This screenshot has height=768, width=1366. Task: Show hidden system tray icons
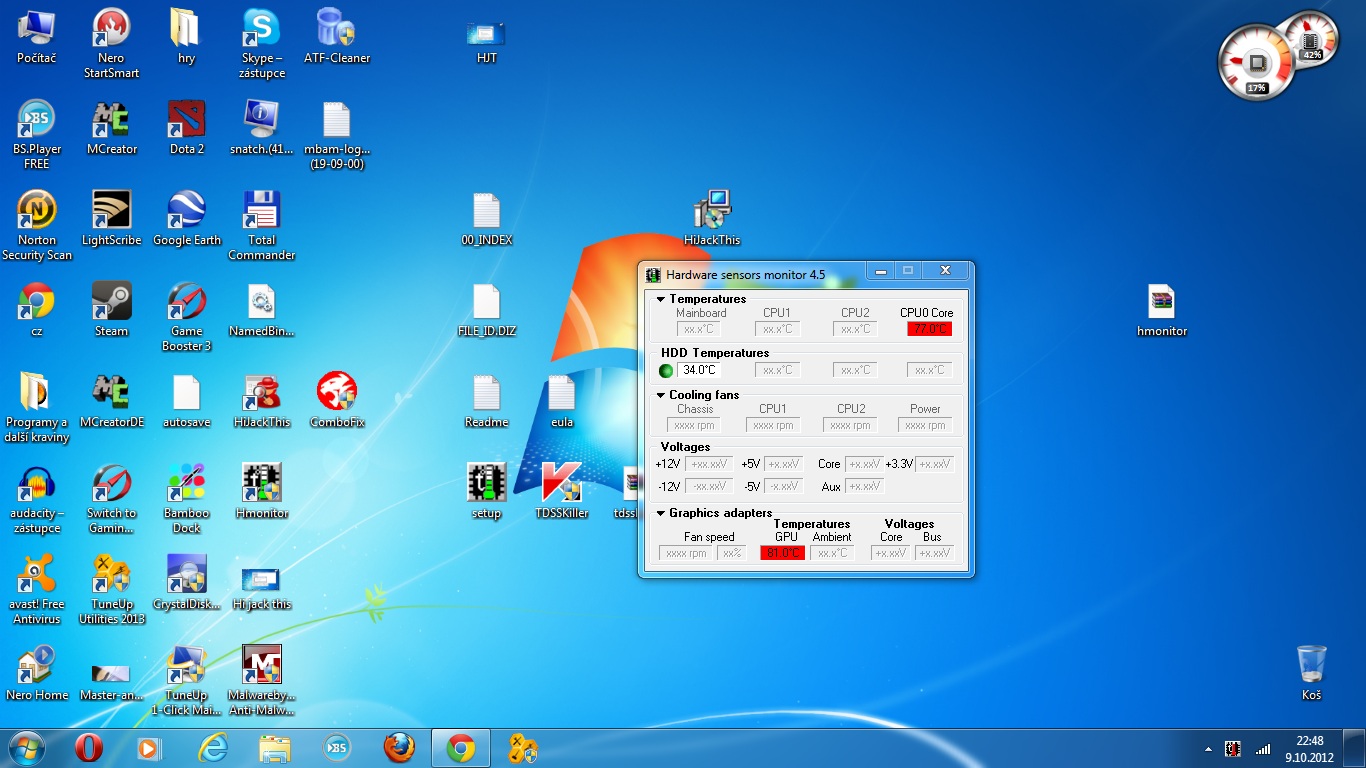click(1209, 748)
